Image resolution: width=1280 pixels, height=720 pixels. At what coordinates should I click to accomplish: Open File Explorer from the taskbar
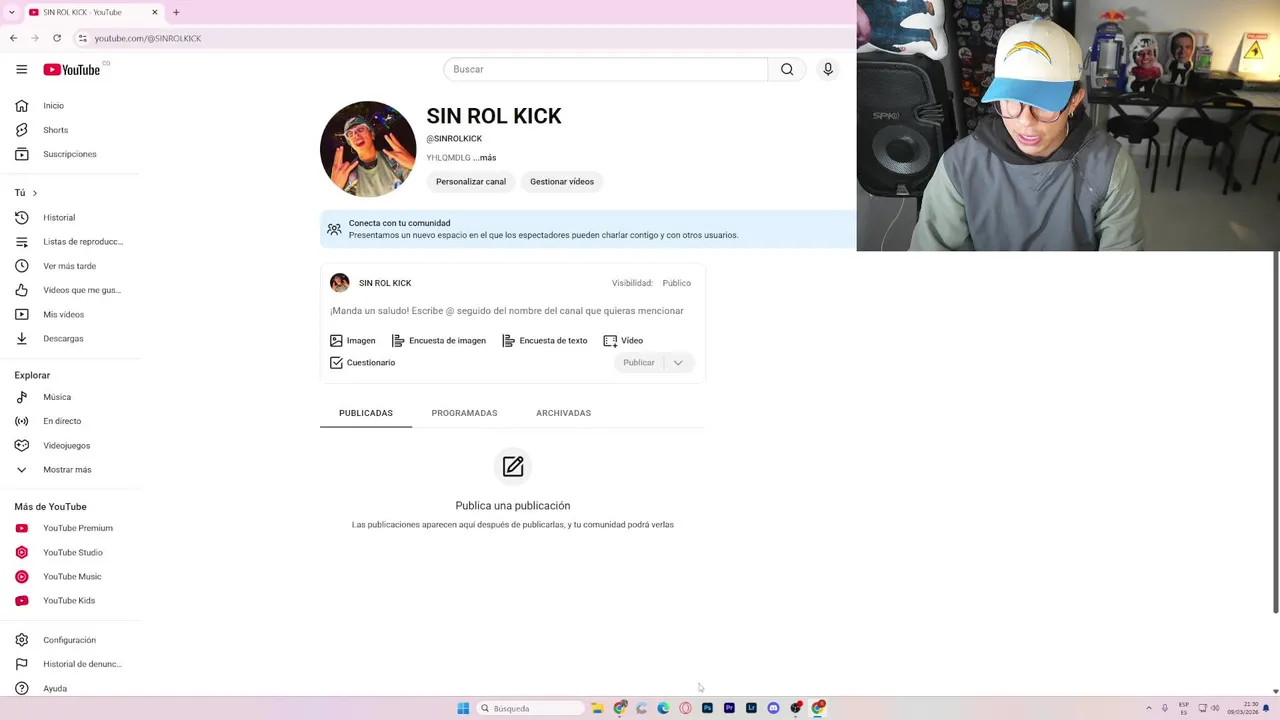597,708
